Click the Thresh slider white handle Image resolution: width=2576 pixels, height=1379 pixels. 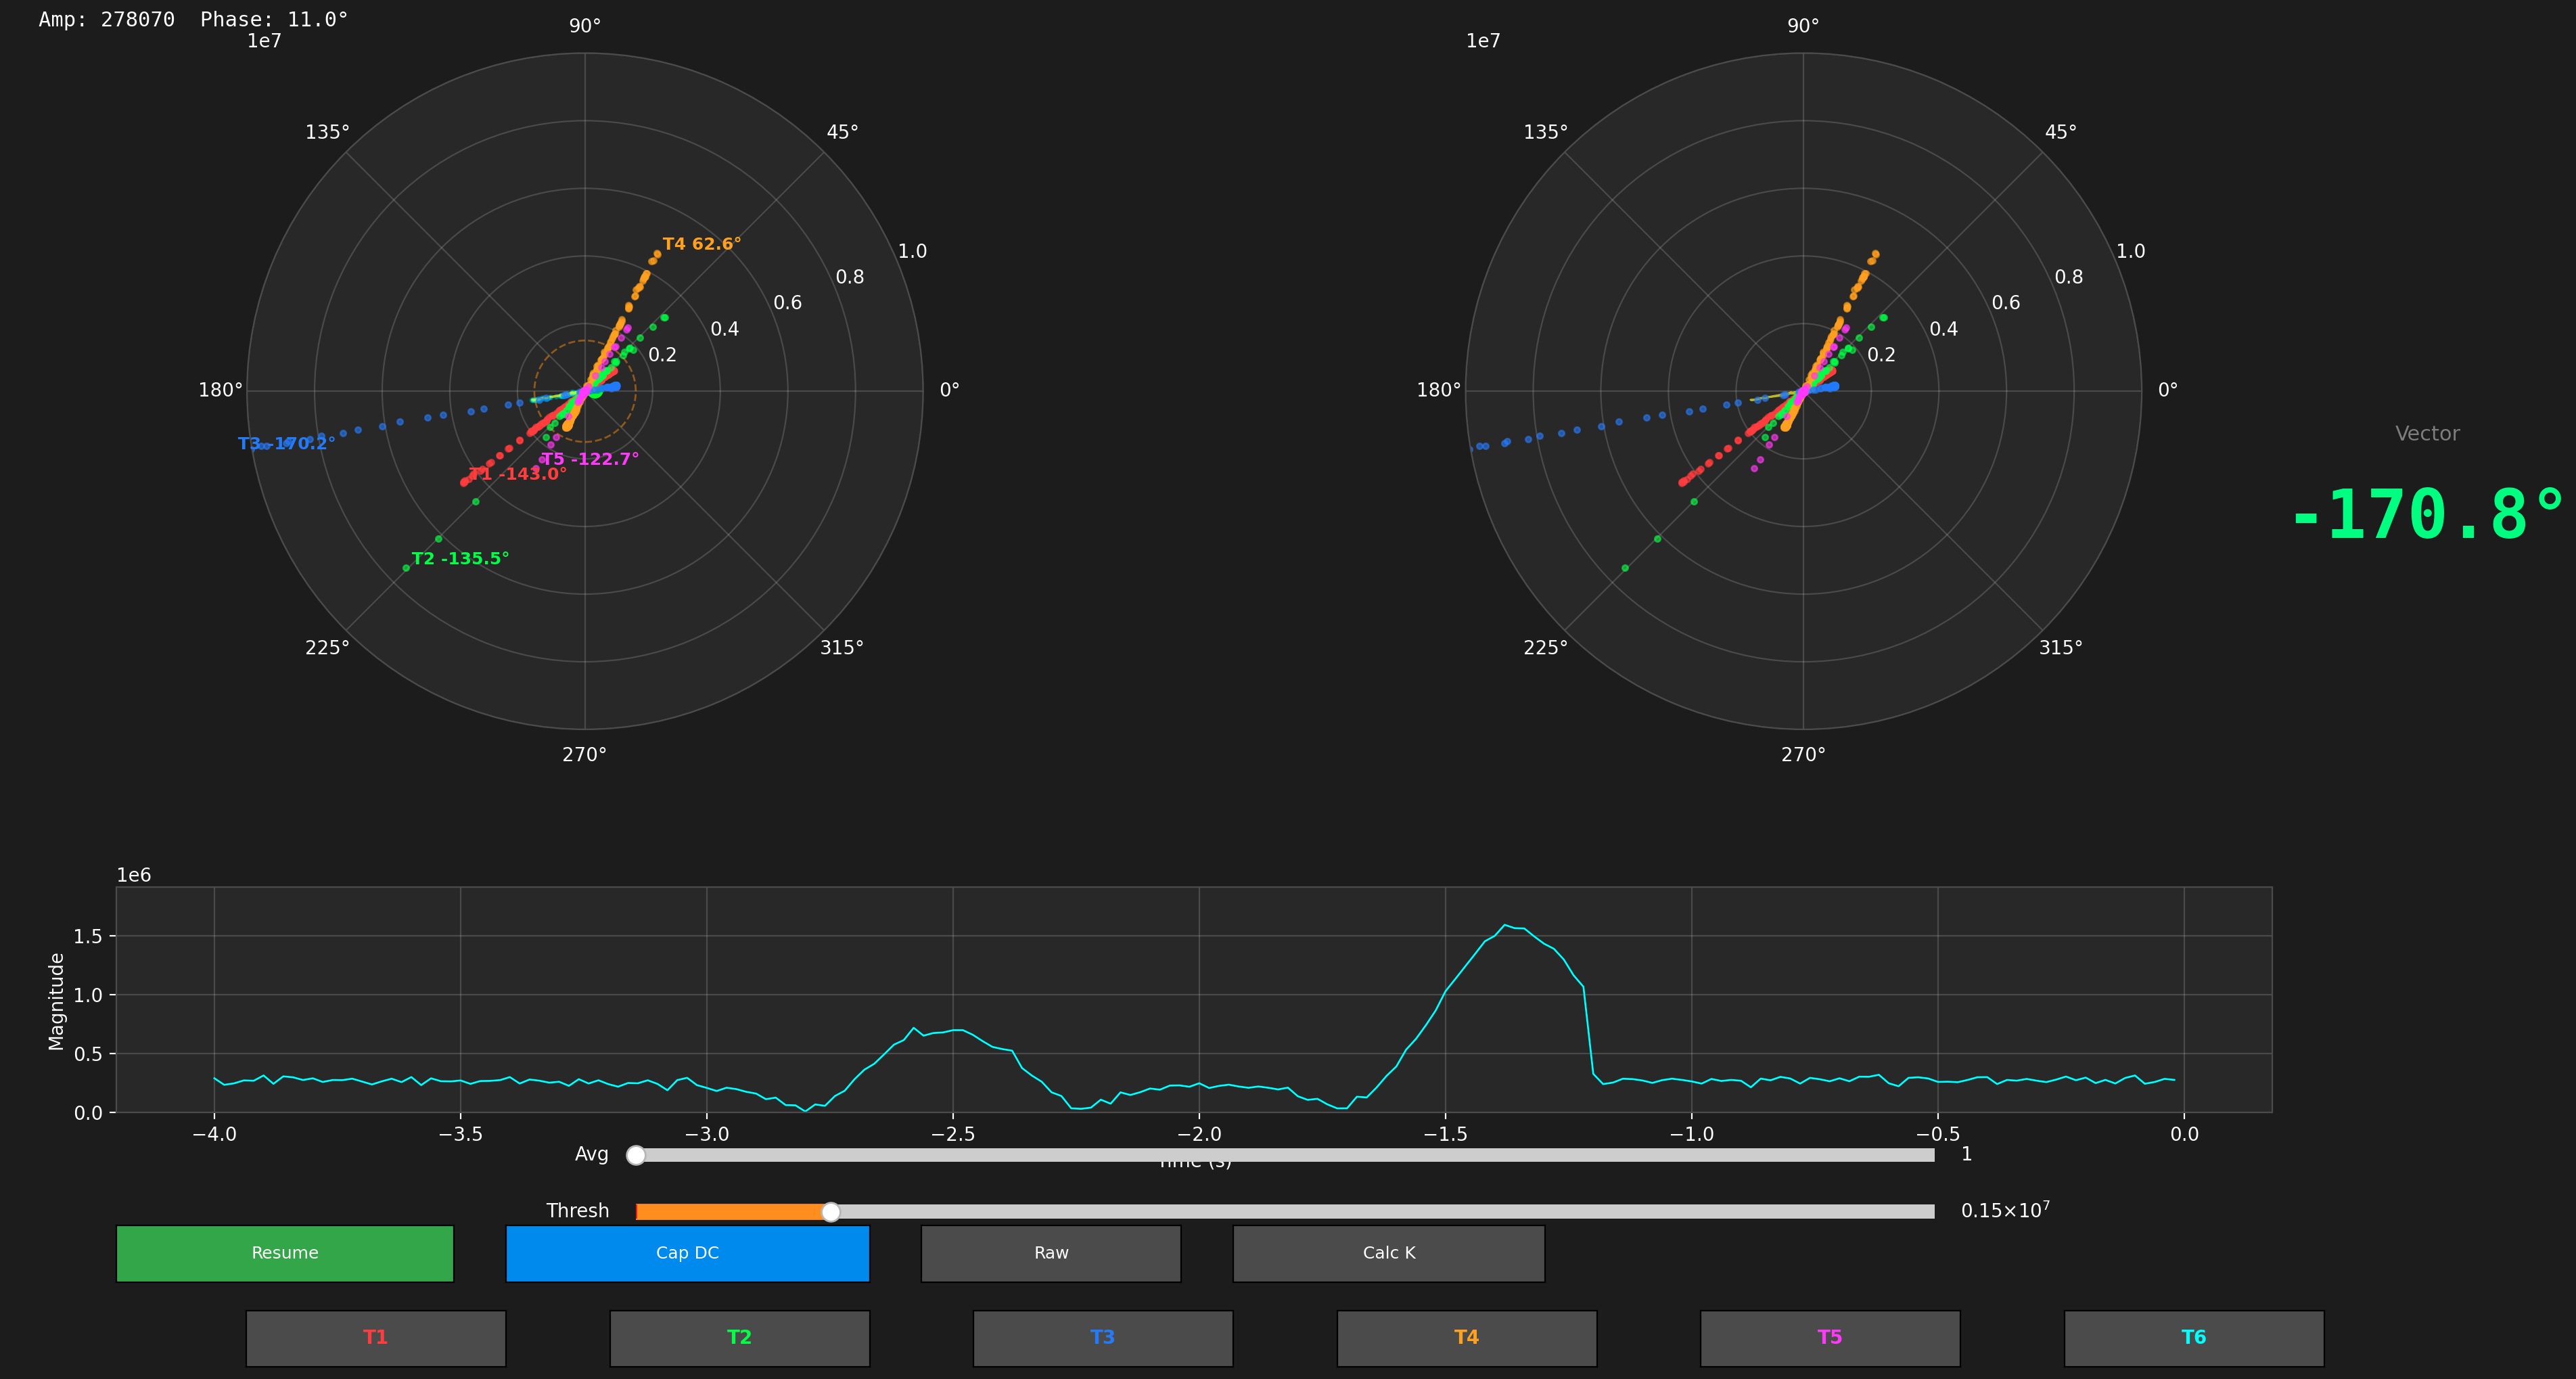[x=830, y=1212]
